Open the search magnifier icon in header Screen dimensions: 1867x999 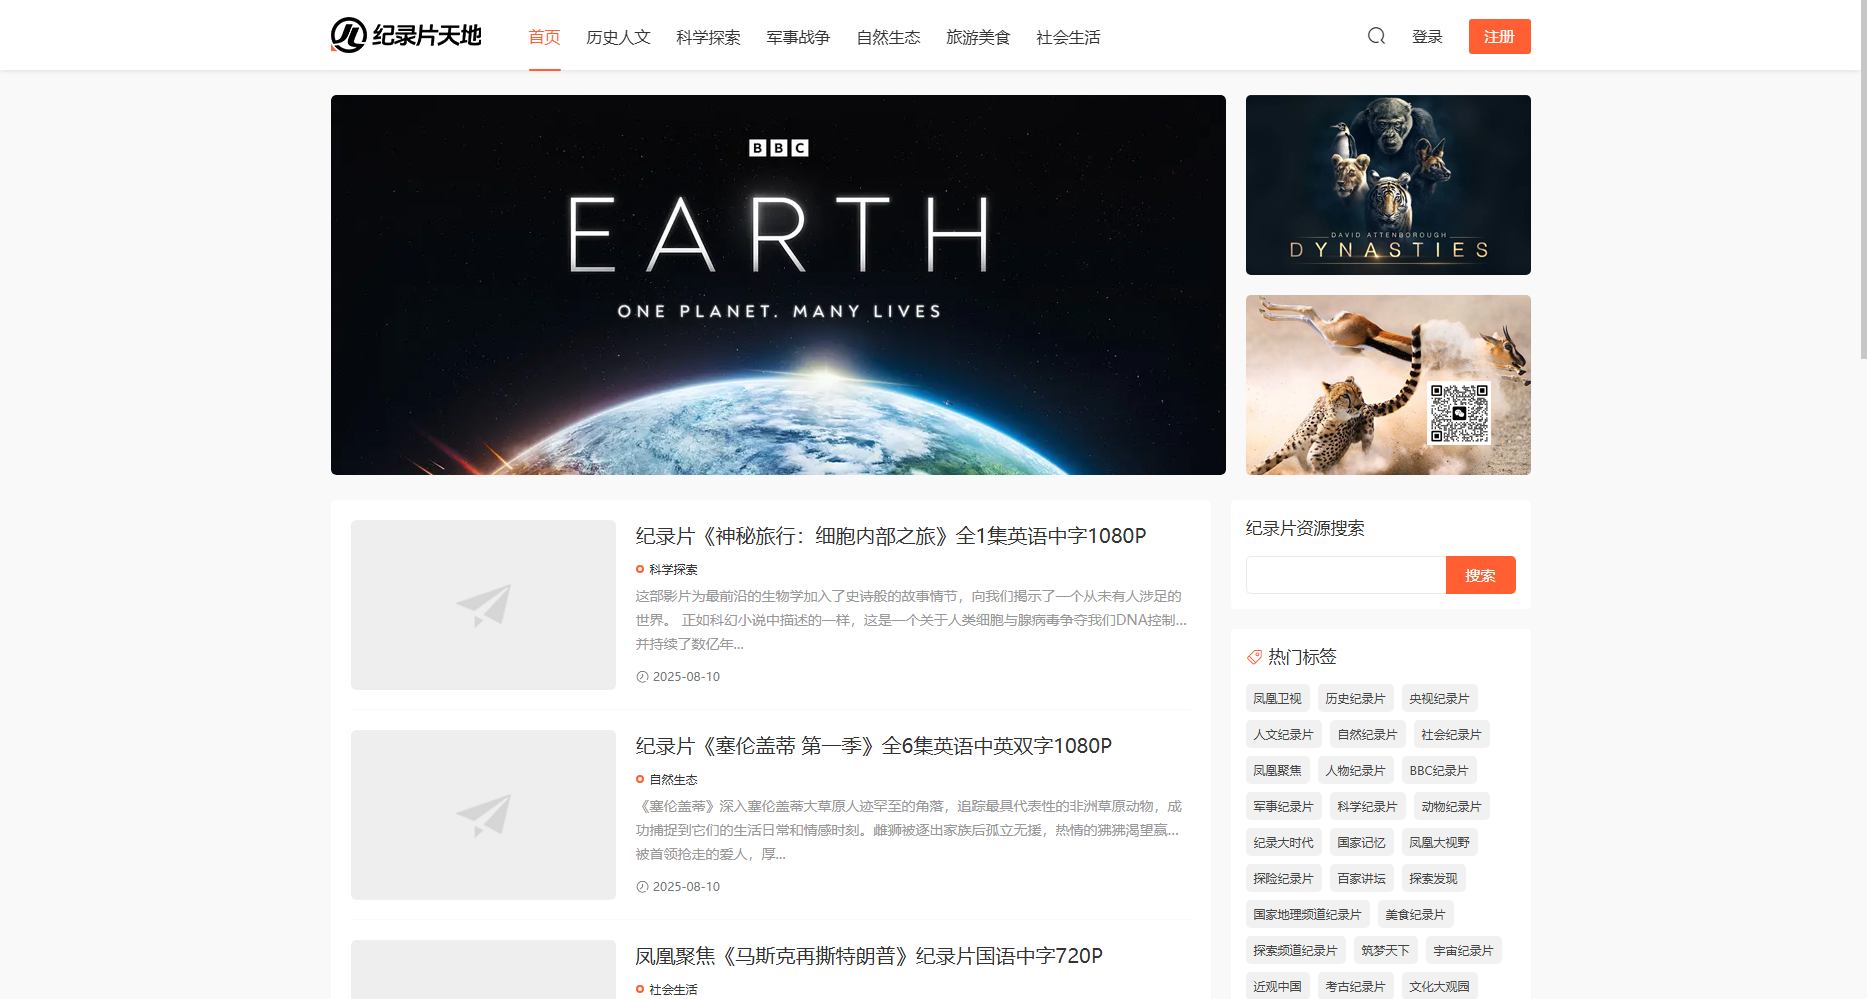click(x=1377, y=36)
